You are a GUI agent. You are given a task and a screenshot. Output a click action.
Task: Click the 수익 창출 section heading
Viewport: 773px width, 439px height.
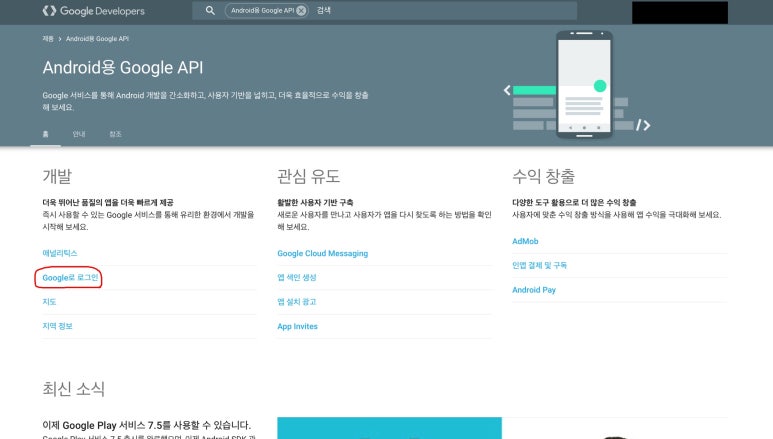(x=543, y=176)
